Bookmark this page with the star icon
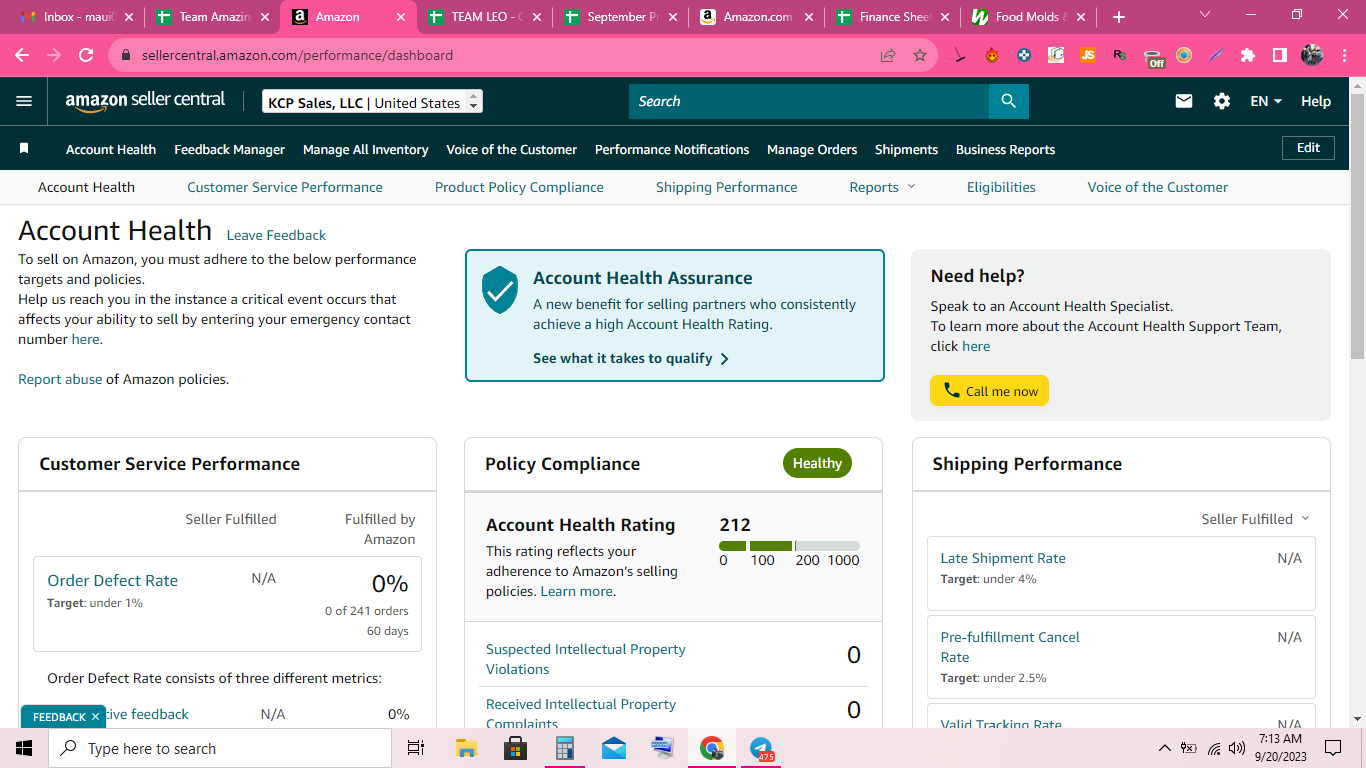1366x768 pixels. tap(920, 55)
